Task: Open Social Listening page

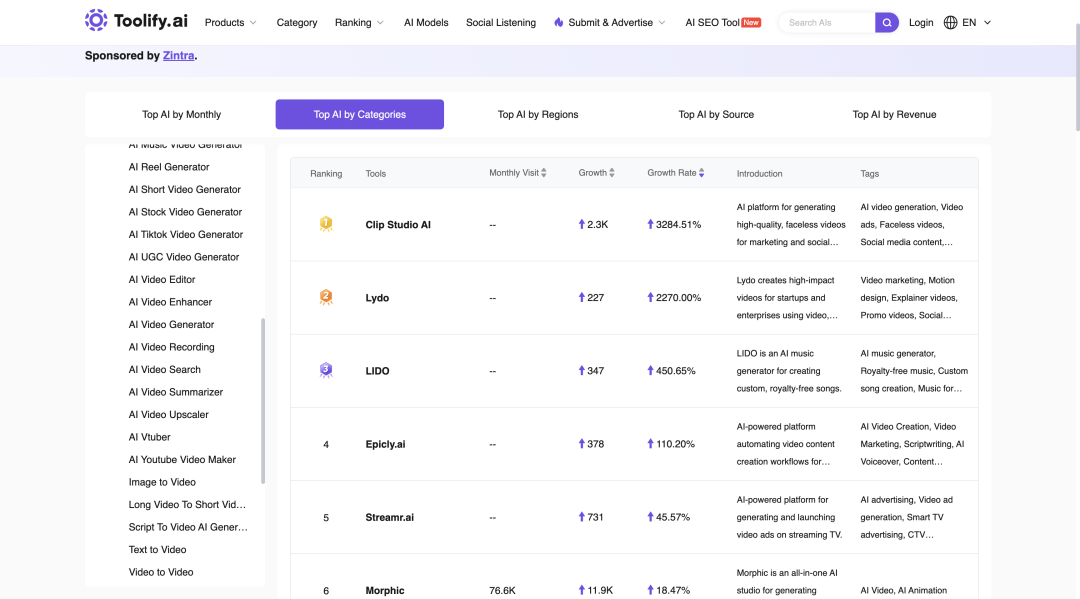Action: (x=501, y=23)
